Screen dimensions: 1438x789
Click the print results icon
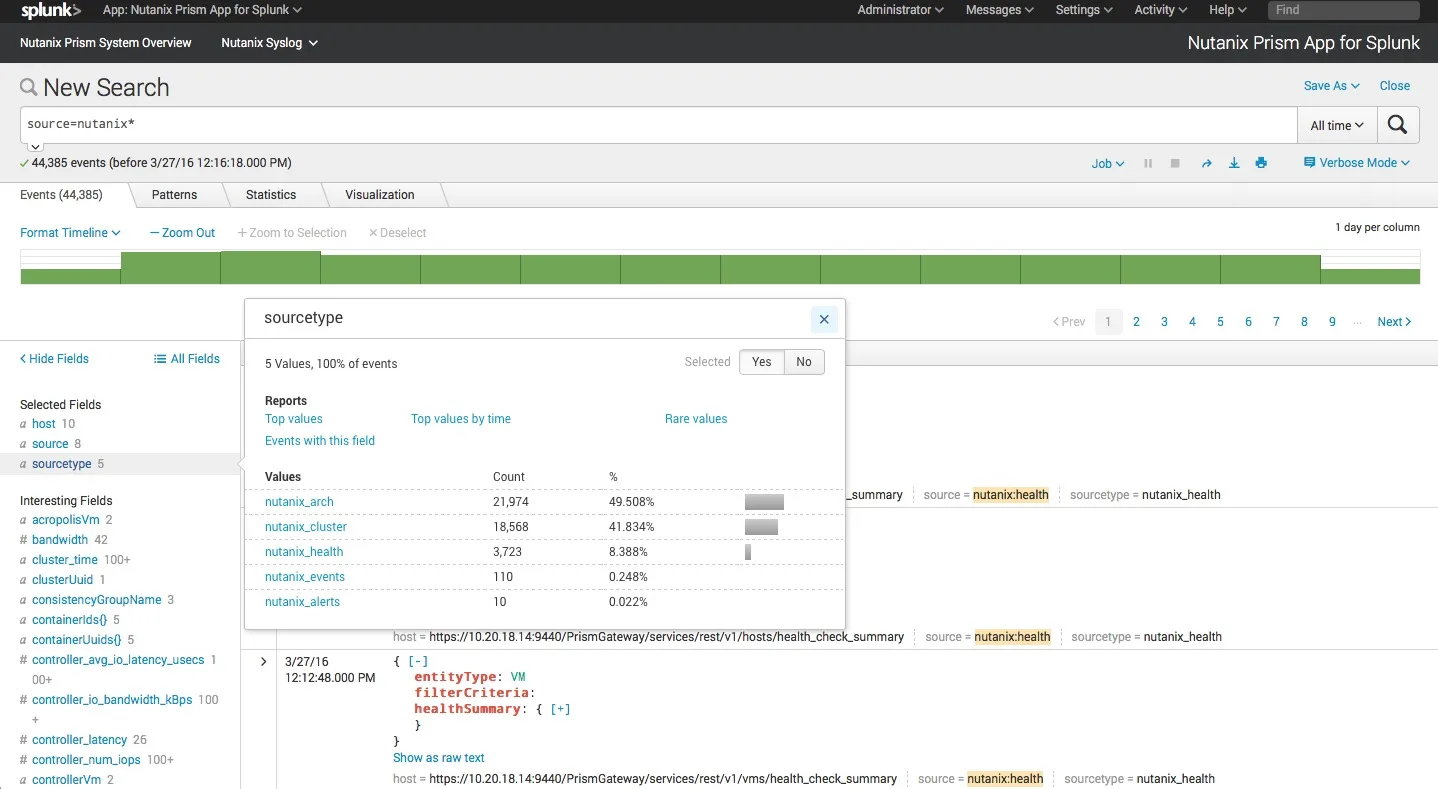1261,163
